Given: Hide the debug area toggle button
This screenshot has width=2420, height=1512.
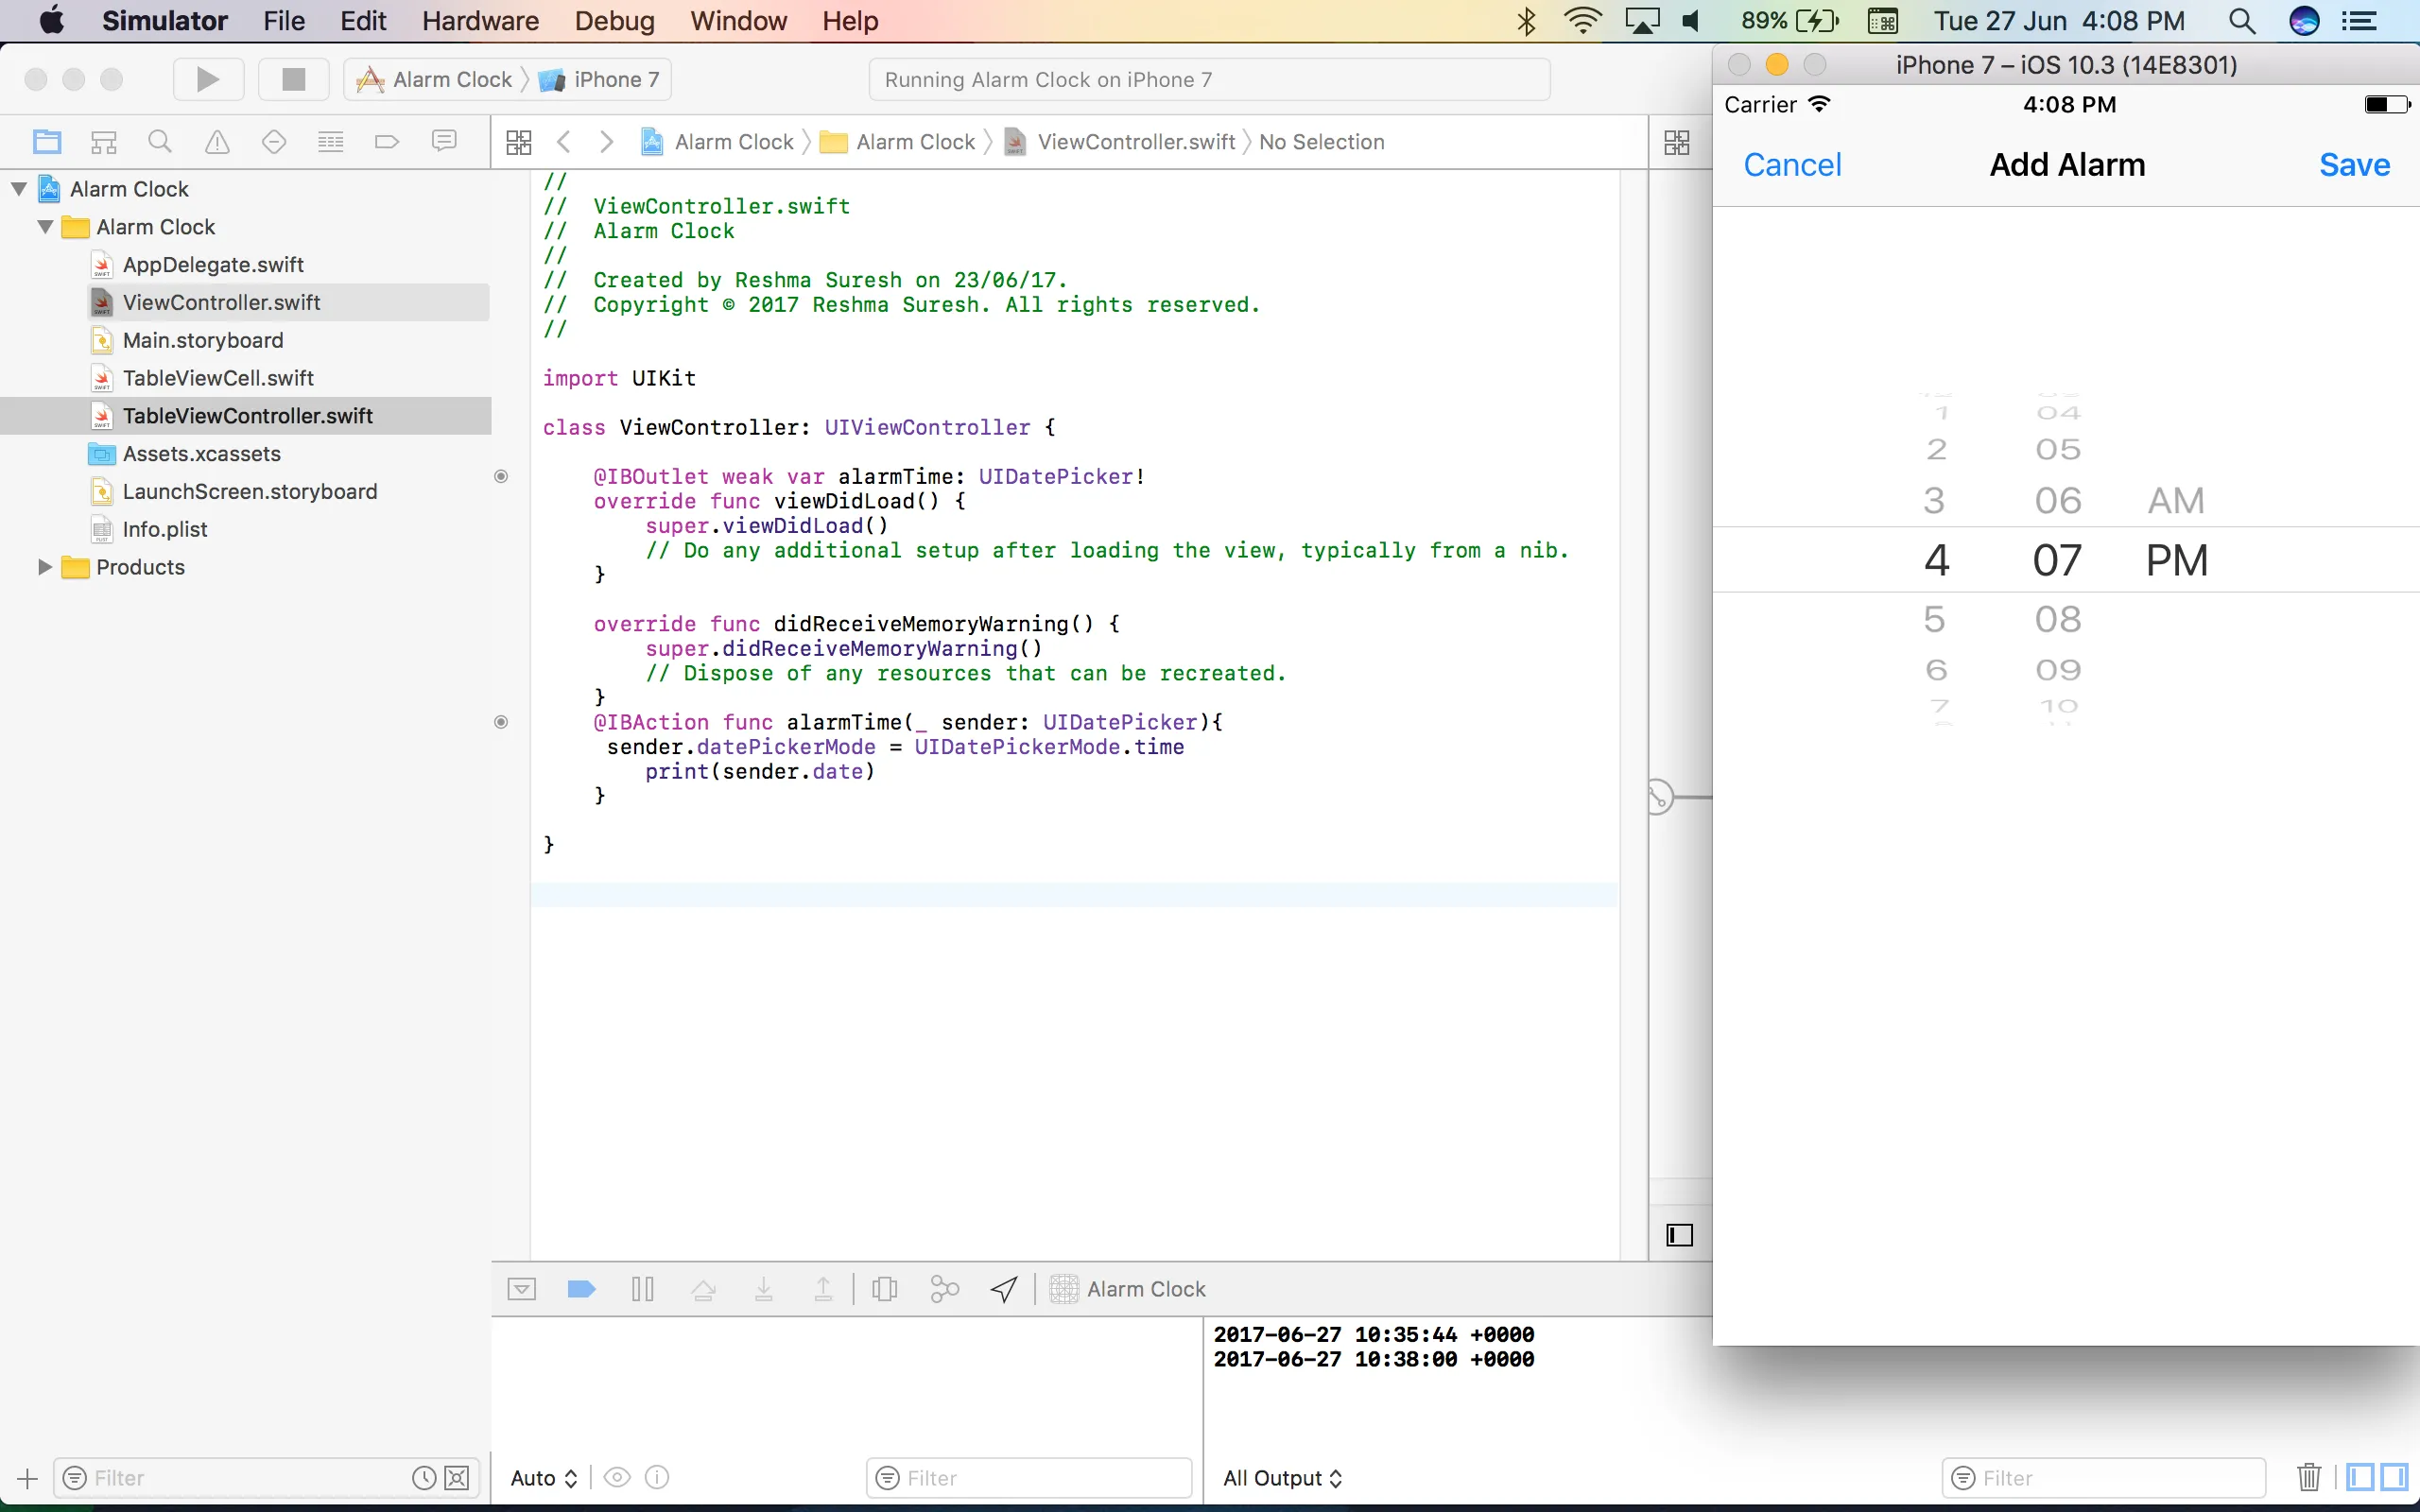Looking at the screenshot, I should pos(521,1289).
